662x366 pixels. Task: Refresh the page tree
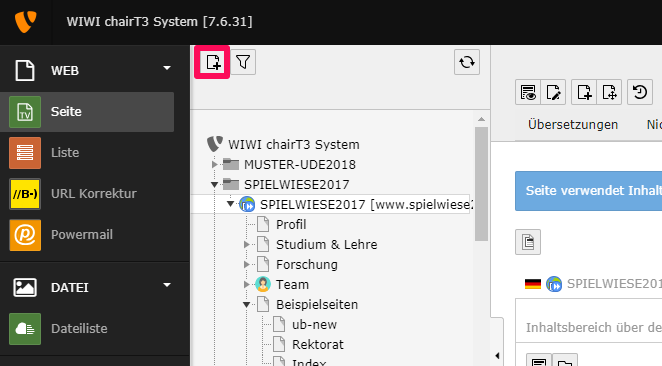(x=467, y=62)
